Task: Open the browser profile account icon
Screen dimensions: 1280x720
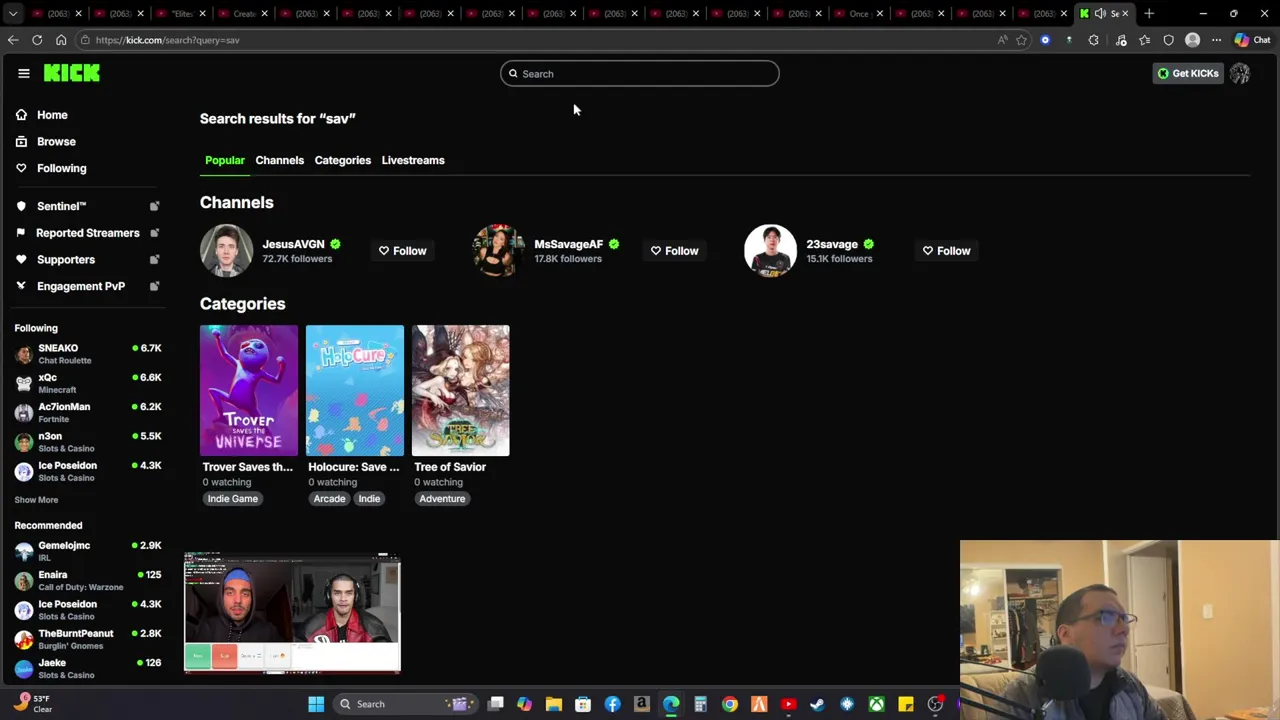Action: tap(1192, 40)
